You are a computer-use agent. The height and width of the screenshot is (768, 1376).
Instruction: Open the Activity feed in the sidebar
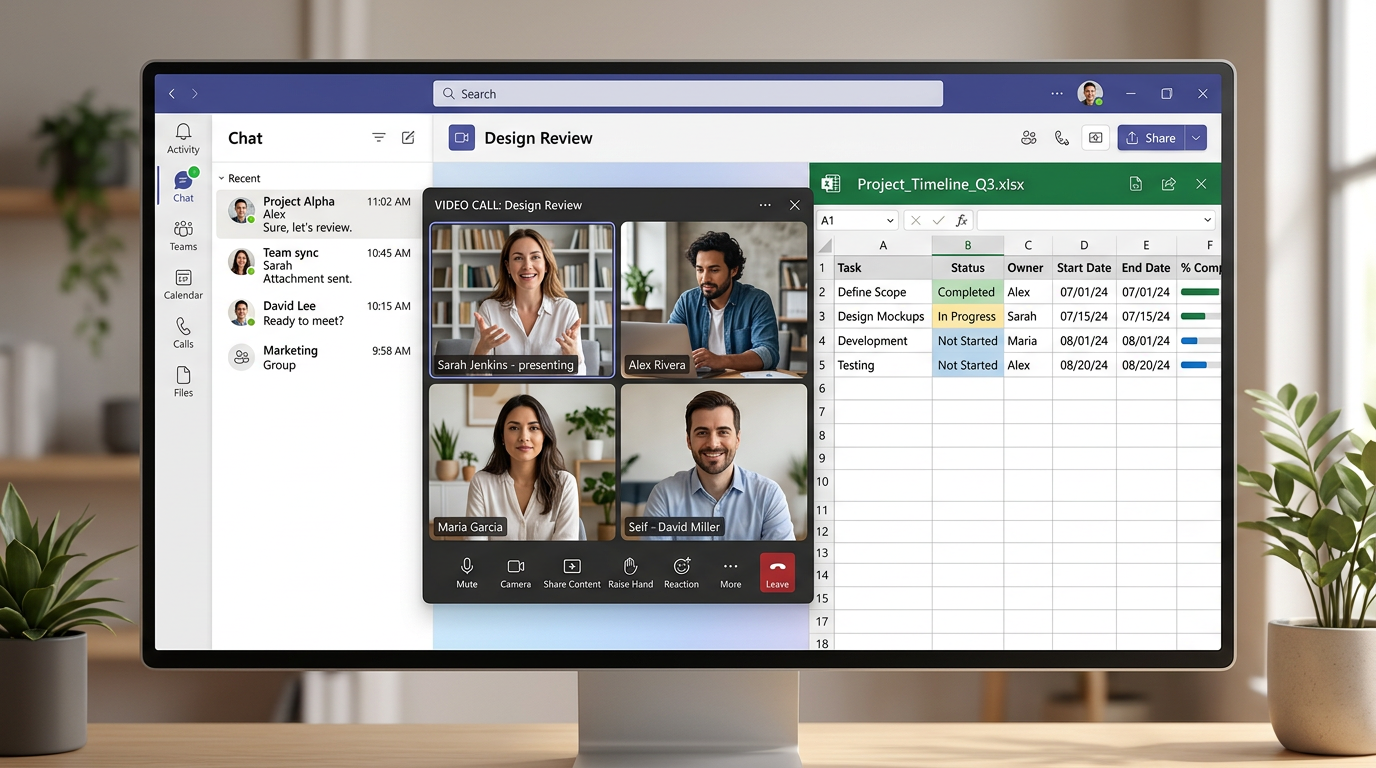click(183, 138)
